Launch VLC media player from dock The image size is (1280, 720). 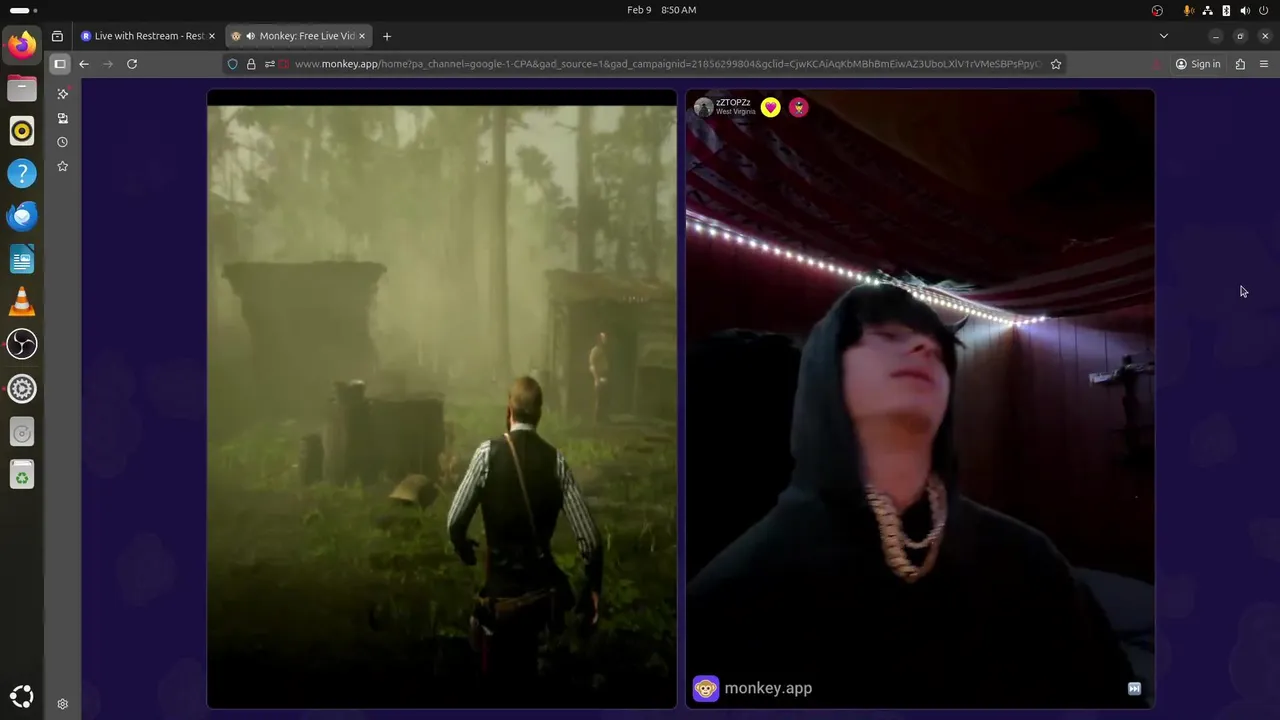tap(22, 302)
